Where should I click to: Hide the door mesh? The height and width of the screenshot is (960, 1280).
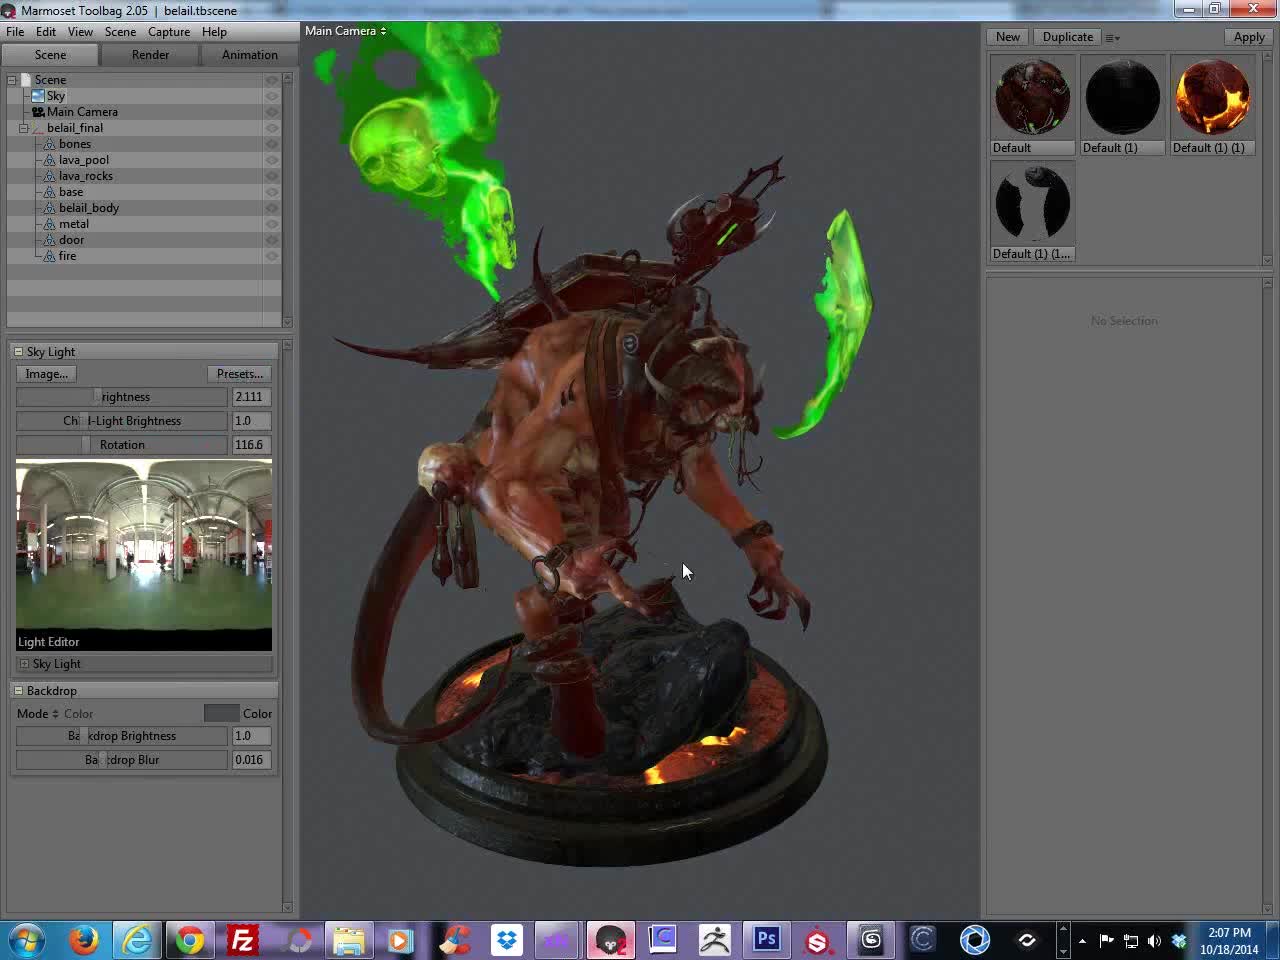tap(271, 240)
